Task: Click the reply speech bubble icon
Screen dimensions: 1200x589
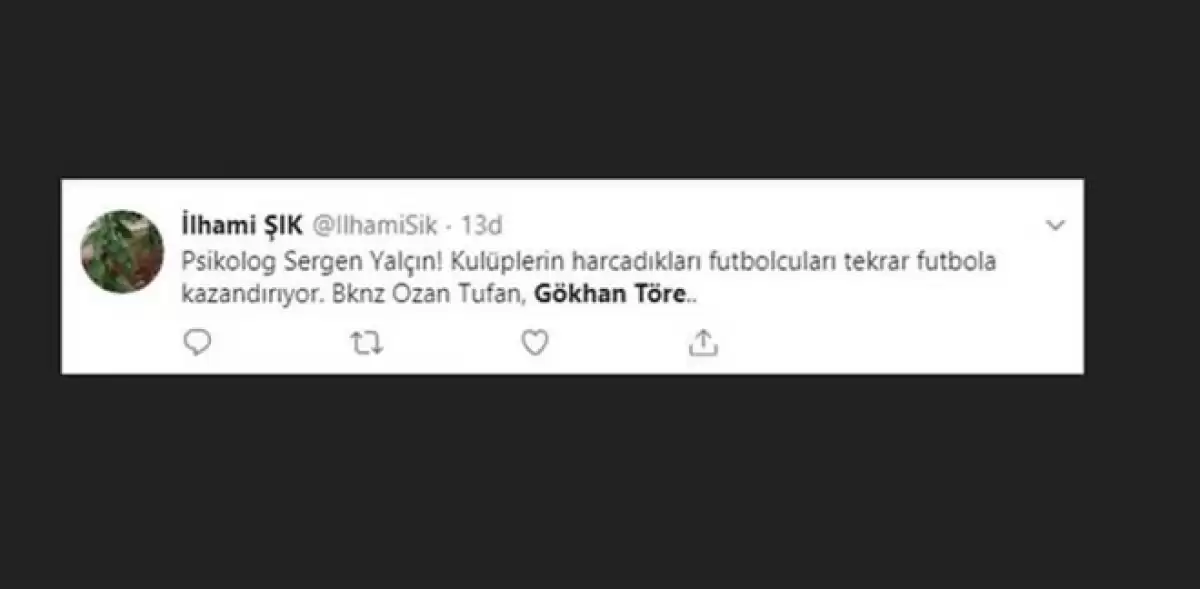Action: 199,343
